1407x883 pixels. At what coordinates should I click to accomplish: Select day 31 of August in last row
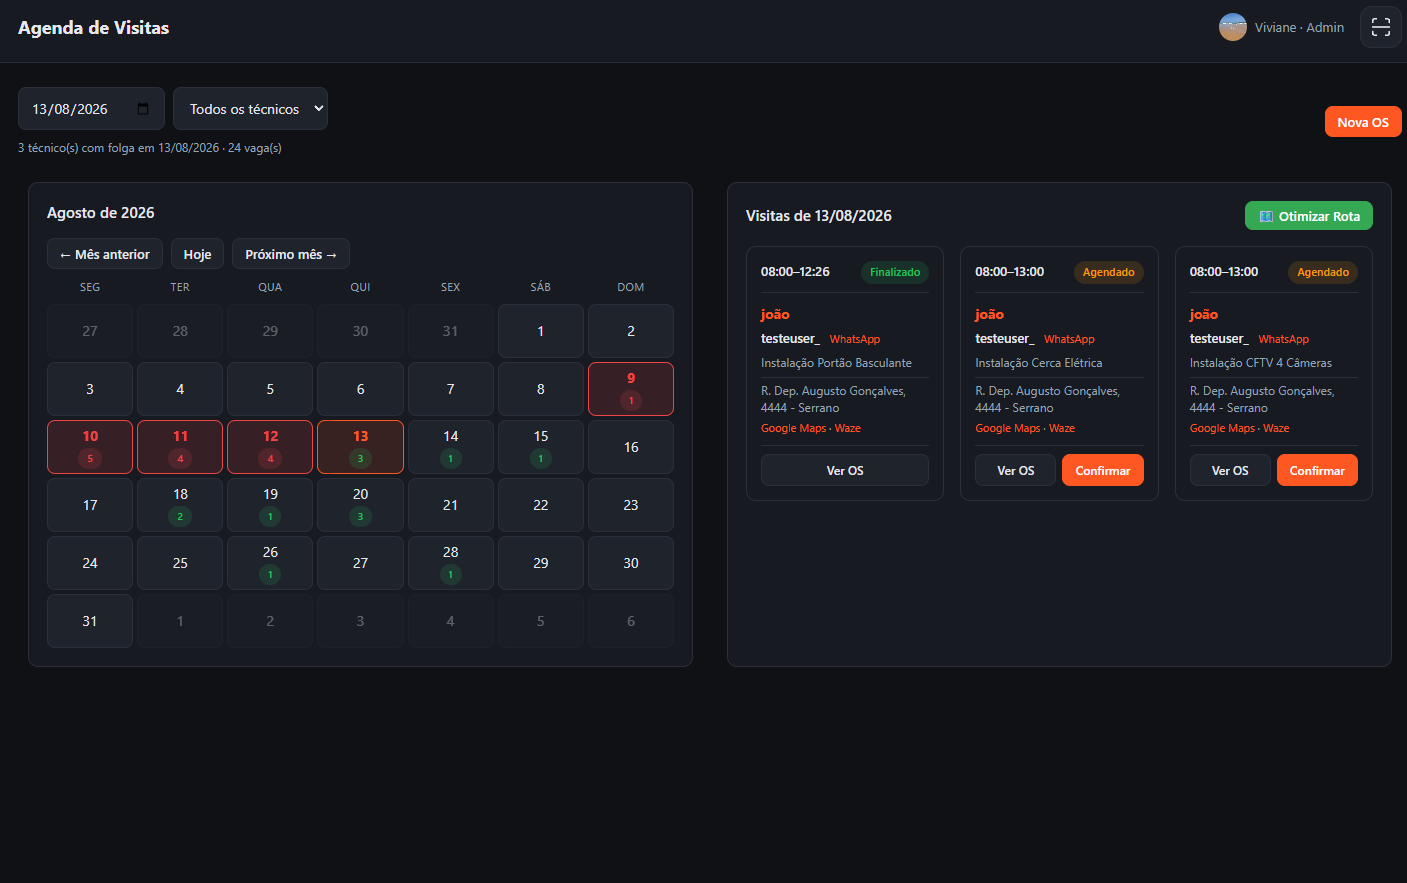pos(90,621)
